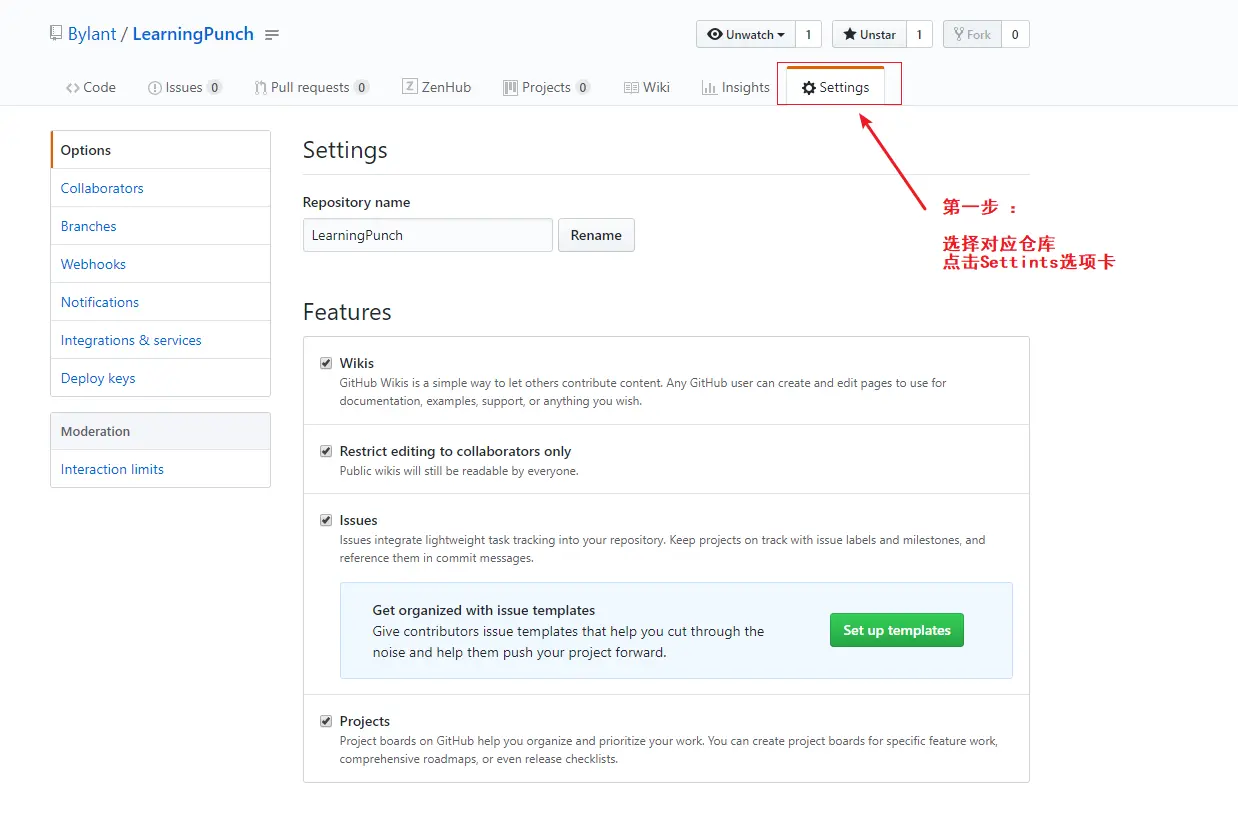Switch to the Issues tab
This screenshot has height=831, width=1238.
(x=185, y=87)
